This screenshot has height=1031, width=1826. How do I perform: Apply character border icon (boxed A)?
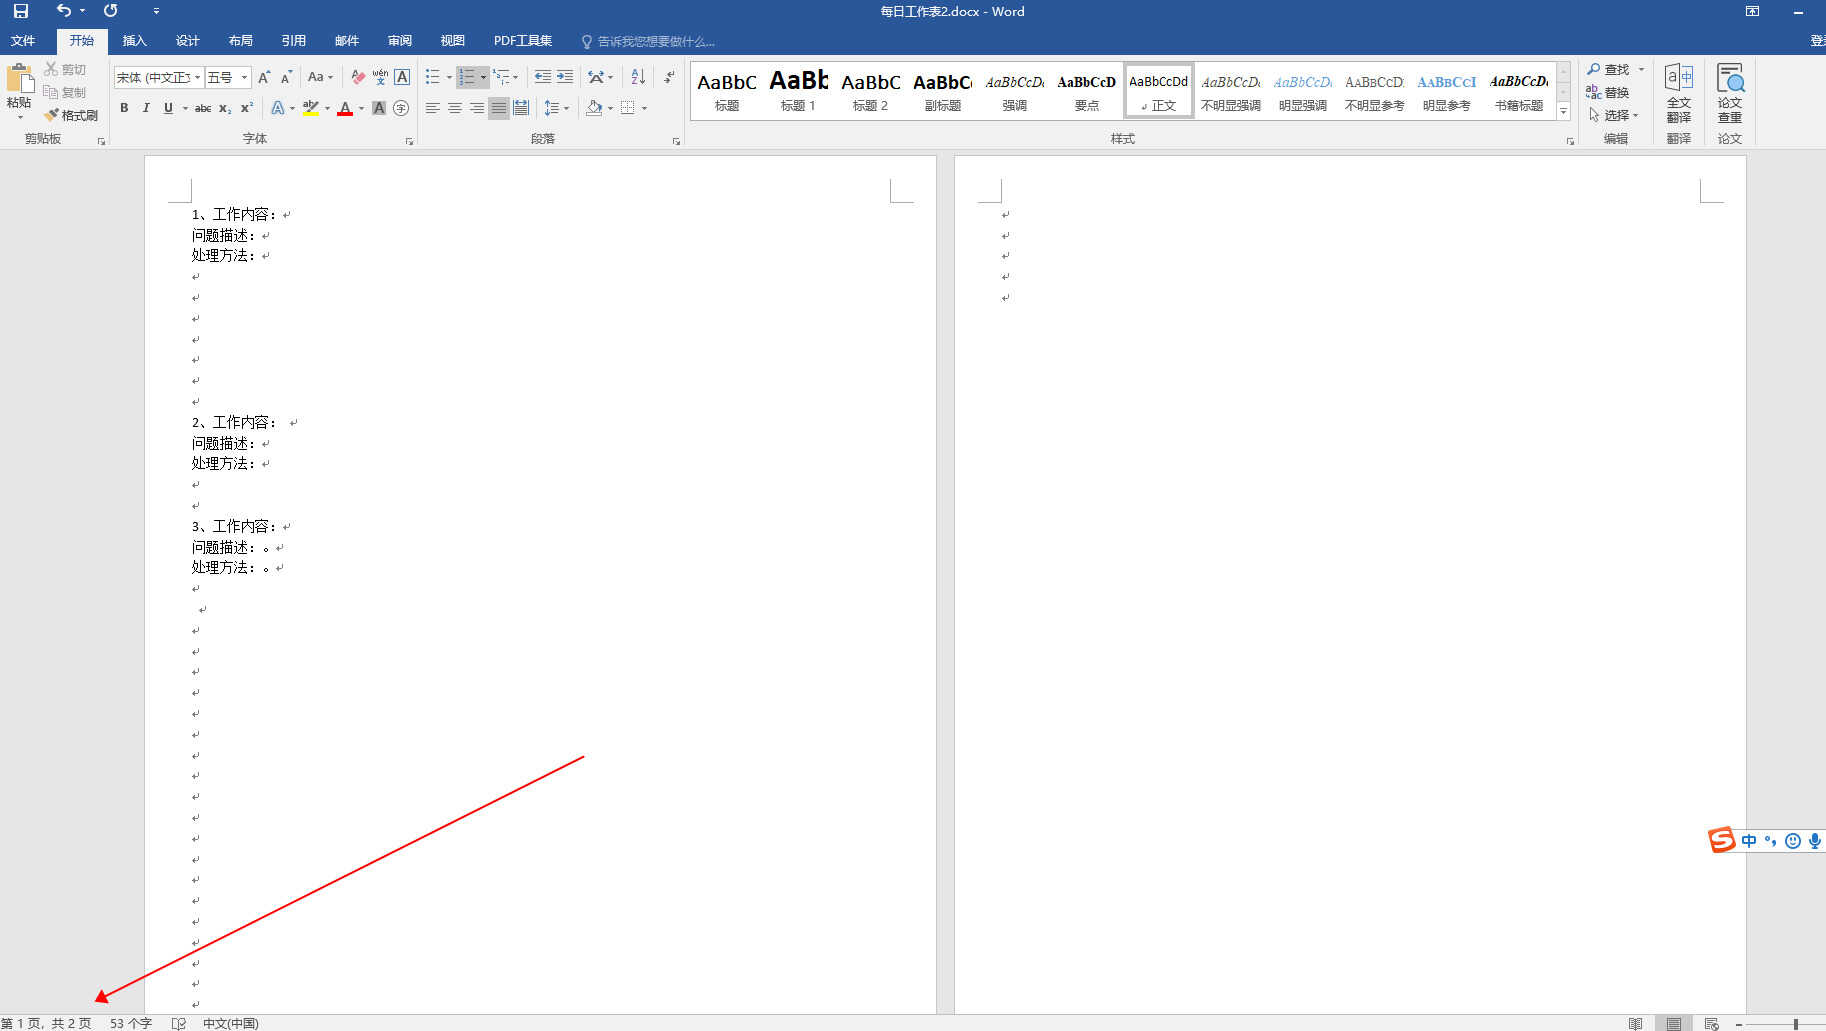pyautogui.click(x=402, y=77)
